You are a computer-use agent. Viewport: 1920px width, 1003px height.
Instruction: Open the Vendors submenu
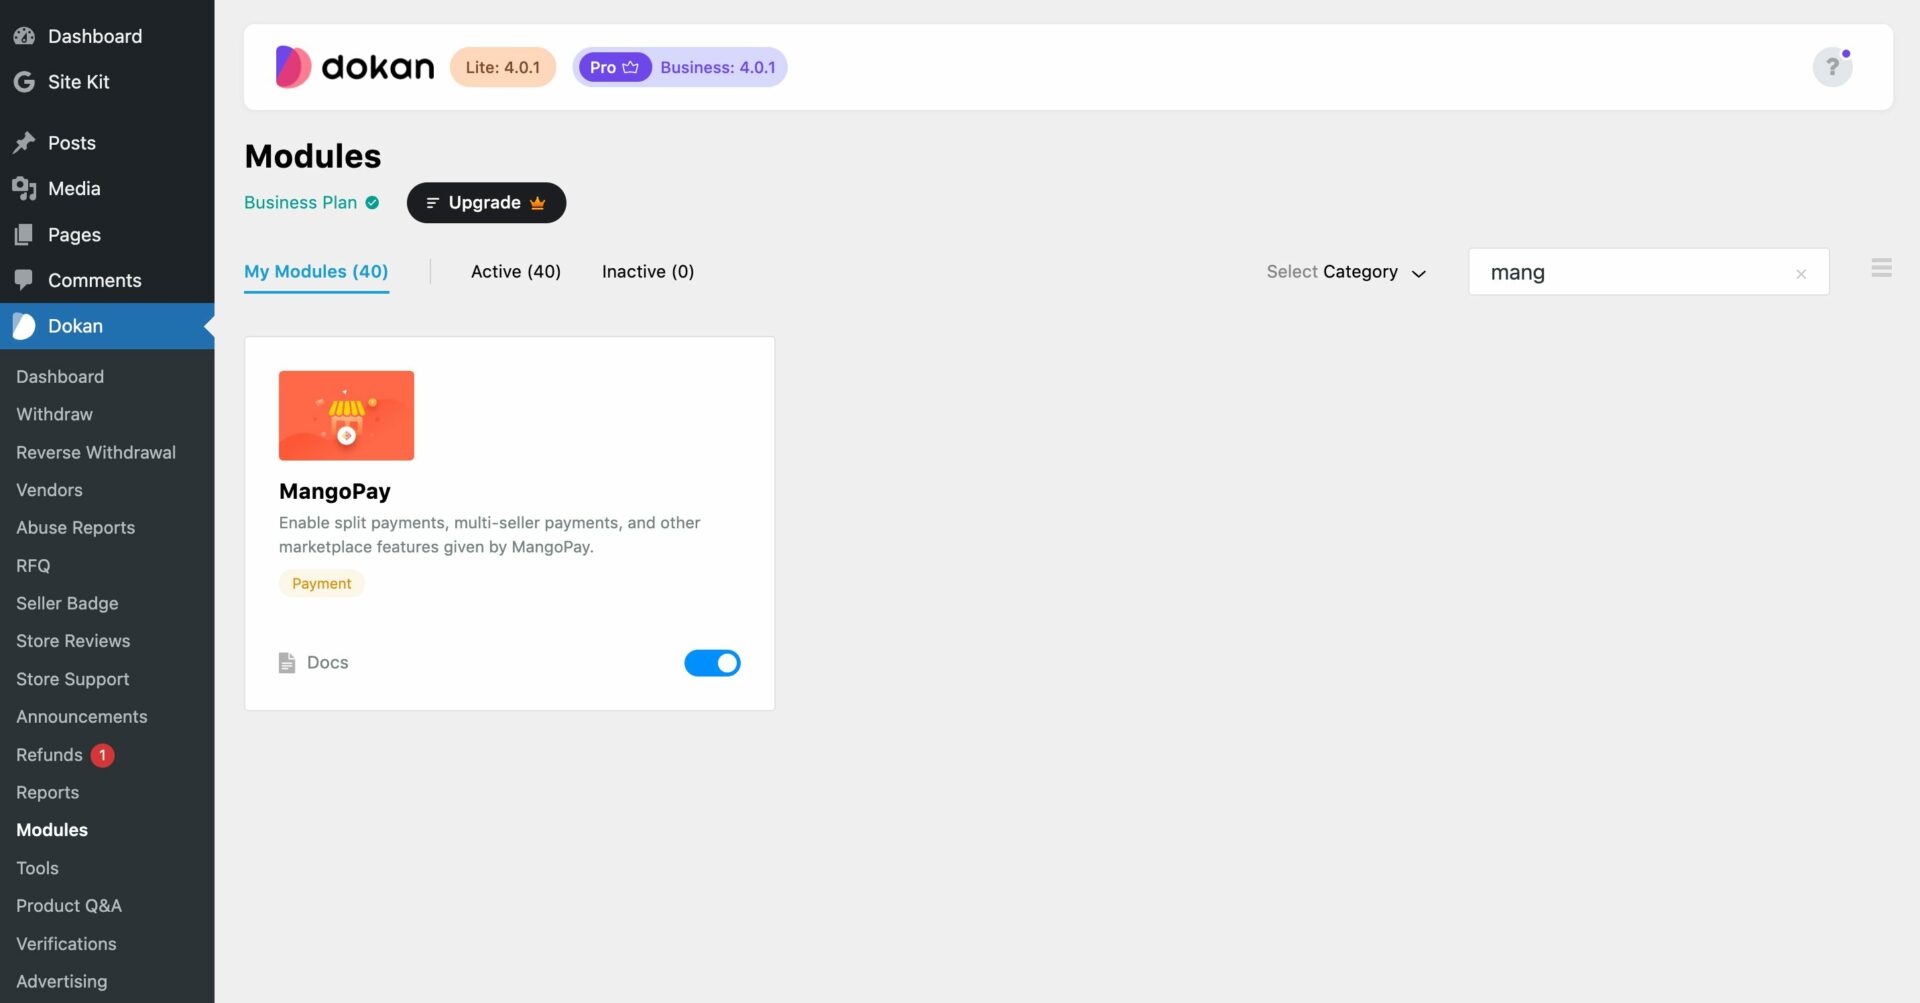point(49,491)
